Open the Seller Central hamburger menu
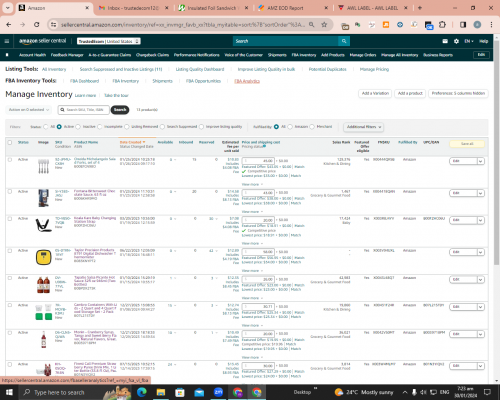The width and height of the screenshot is (500, 400). tap(7, 41)
